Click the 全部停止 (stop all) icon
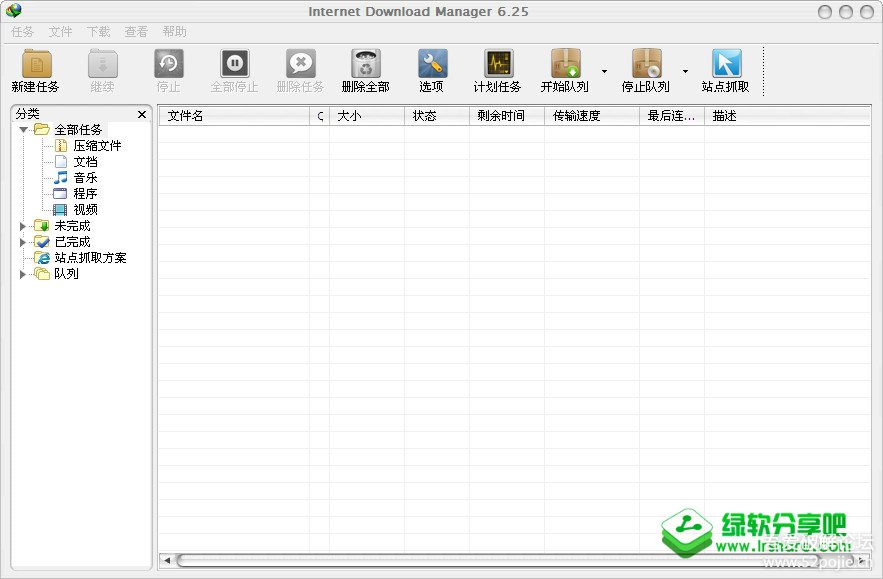 (234, 68)
